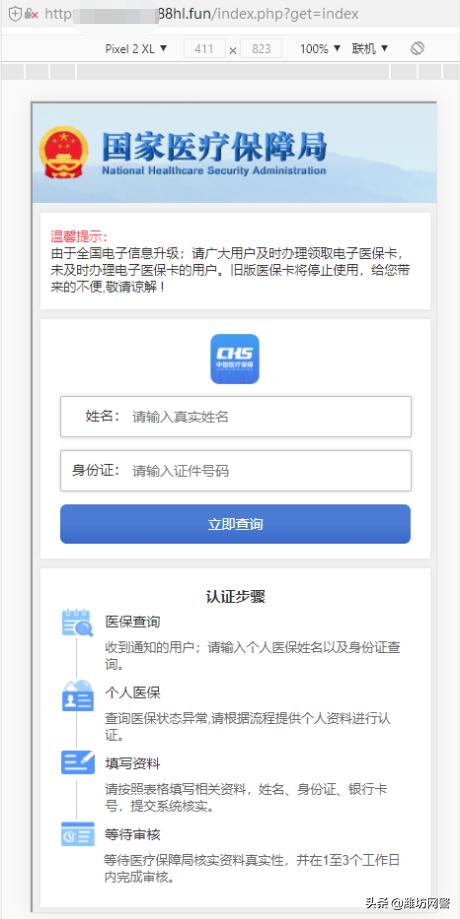Click the 医保查询 step icon
Image resolution: width=460 pixels, height=919 pixels.
(x=77, y=622)
